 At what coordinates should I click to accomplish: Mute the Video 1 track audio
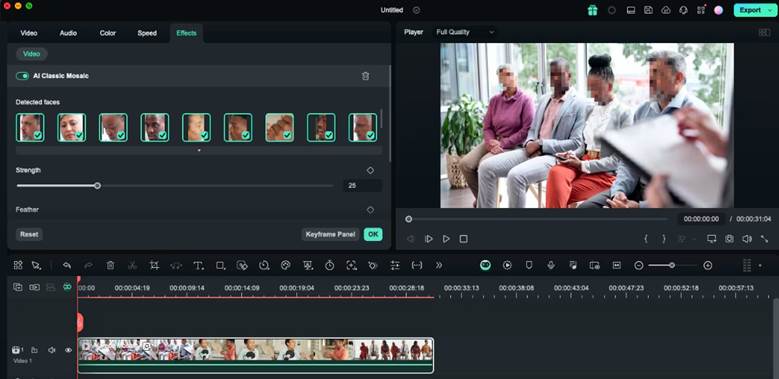pos(51,350)
